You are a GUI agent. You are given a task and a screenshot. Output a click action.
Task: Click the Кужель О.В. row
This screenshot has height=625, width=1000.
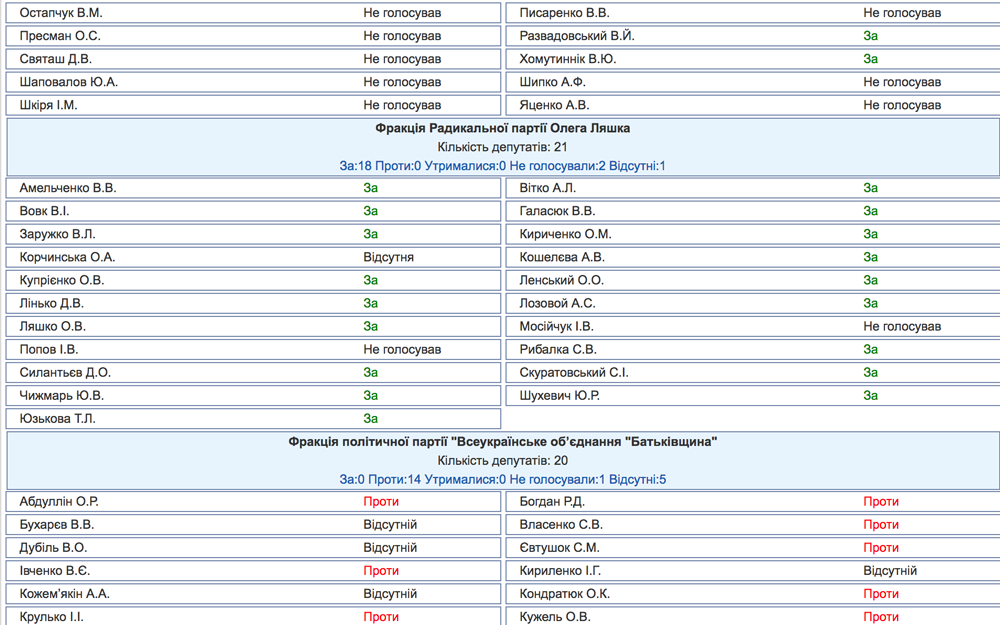pos(753,617)
